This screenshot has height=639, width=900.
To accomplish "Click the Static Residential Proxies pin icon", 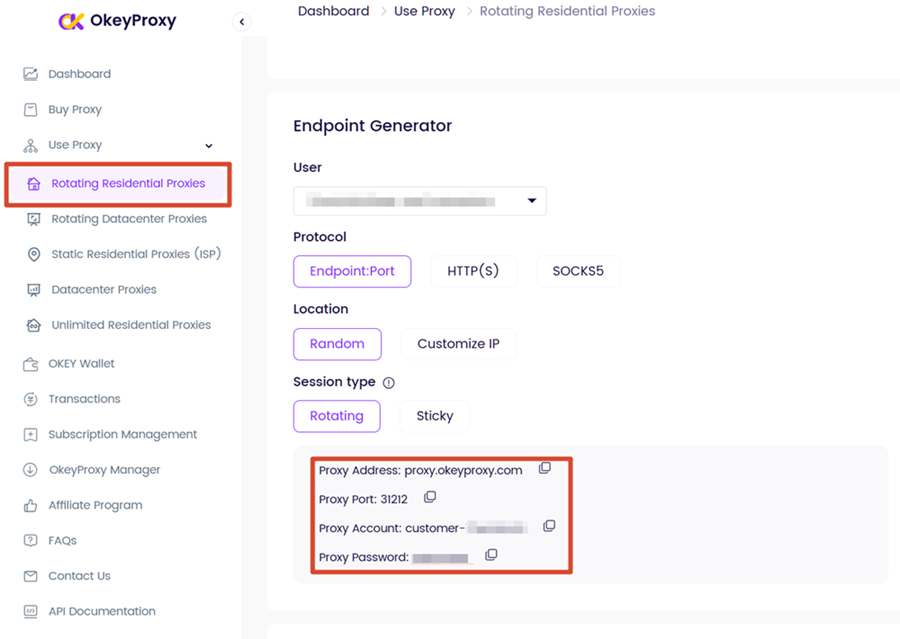I will point(34,254).
